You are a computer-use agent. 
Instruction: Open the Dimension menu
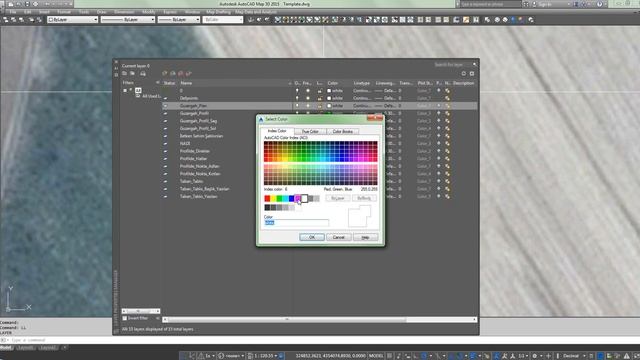point(124,12)
